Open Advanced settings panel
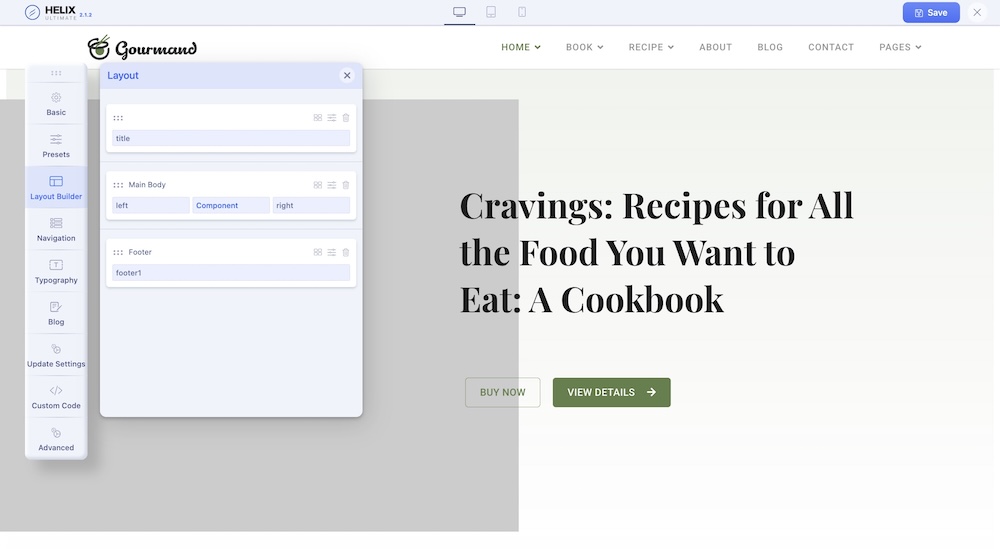This screenshot has height=549, width=1000. click(56, 439)
